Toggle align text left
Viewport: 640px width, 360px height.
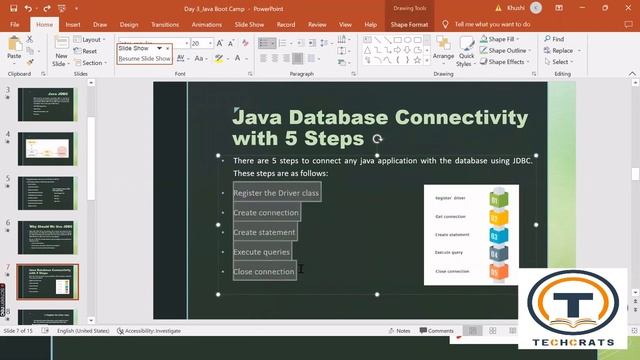click(x=264, y=59)
